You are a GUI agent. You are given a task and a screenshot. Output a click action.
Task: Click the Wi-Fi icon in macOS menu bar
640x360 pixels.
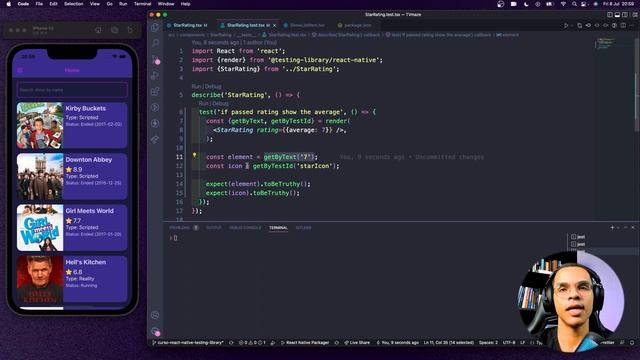[x=563, y=4]
